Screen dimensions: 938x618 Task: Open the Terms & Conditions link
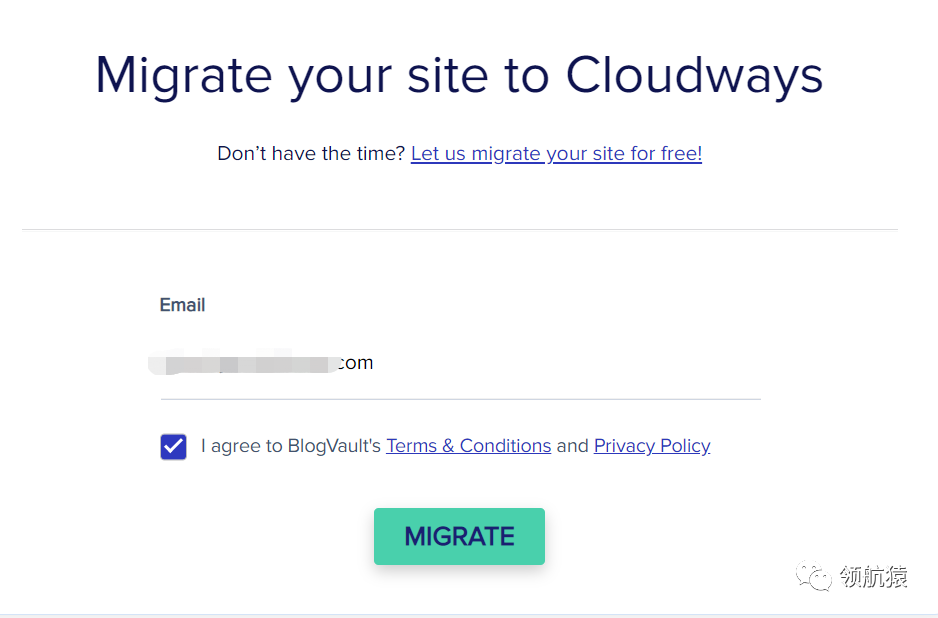point(468,446)
